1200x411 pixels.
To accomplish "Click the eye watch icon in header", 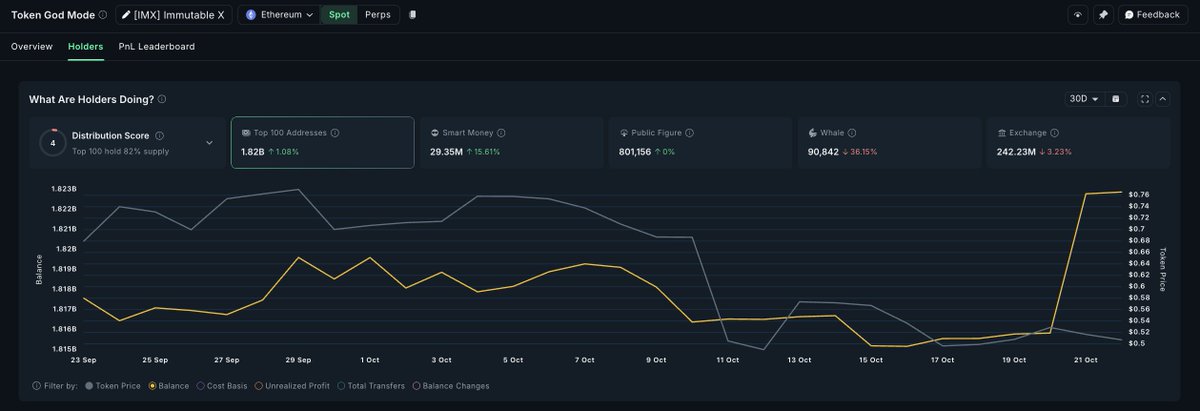I will coord(1078,15).
